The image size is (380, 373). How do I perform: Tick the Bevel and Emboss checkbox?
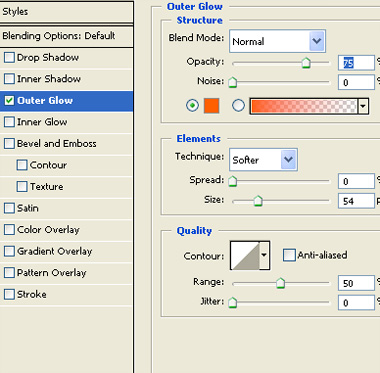click(9, 143)
